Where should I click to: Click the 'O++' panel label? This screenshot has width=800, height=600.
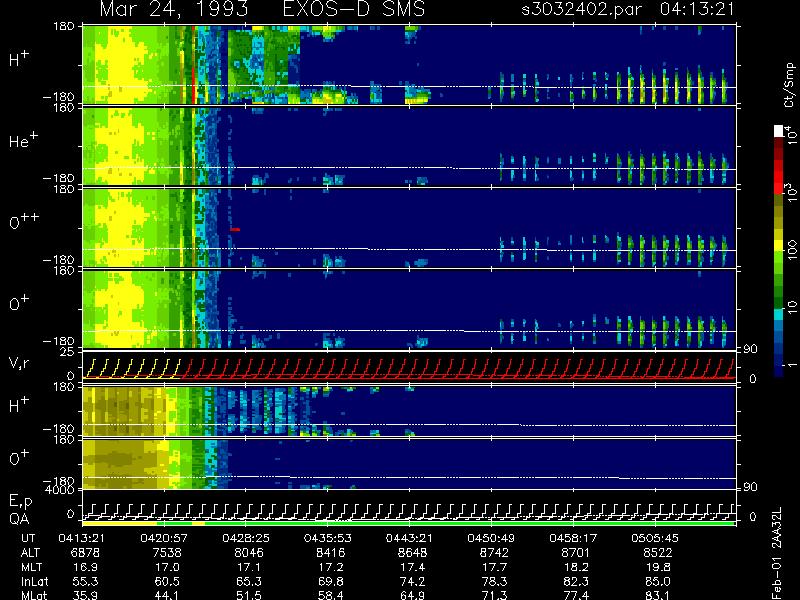tap(23, 220)
